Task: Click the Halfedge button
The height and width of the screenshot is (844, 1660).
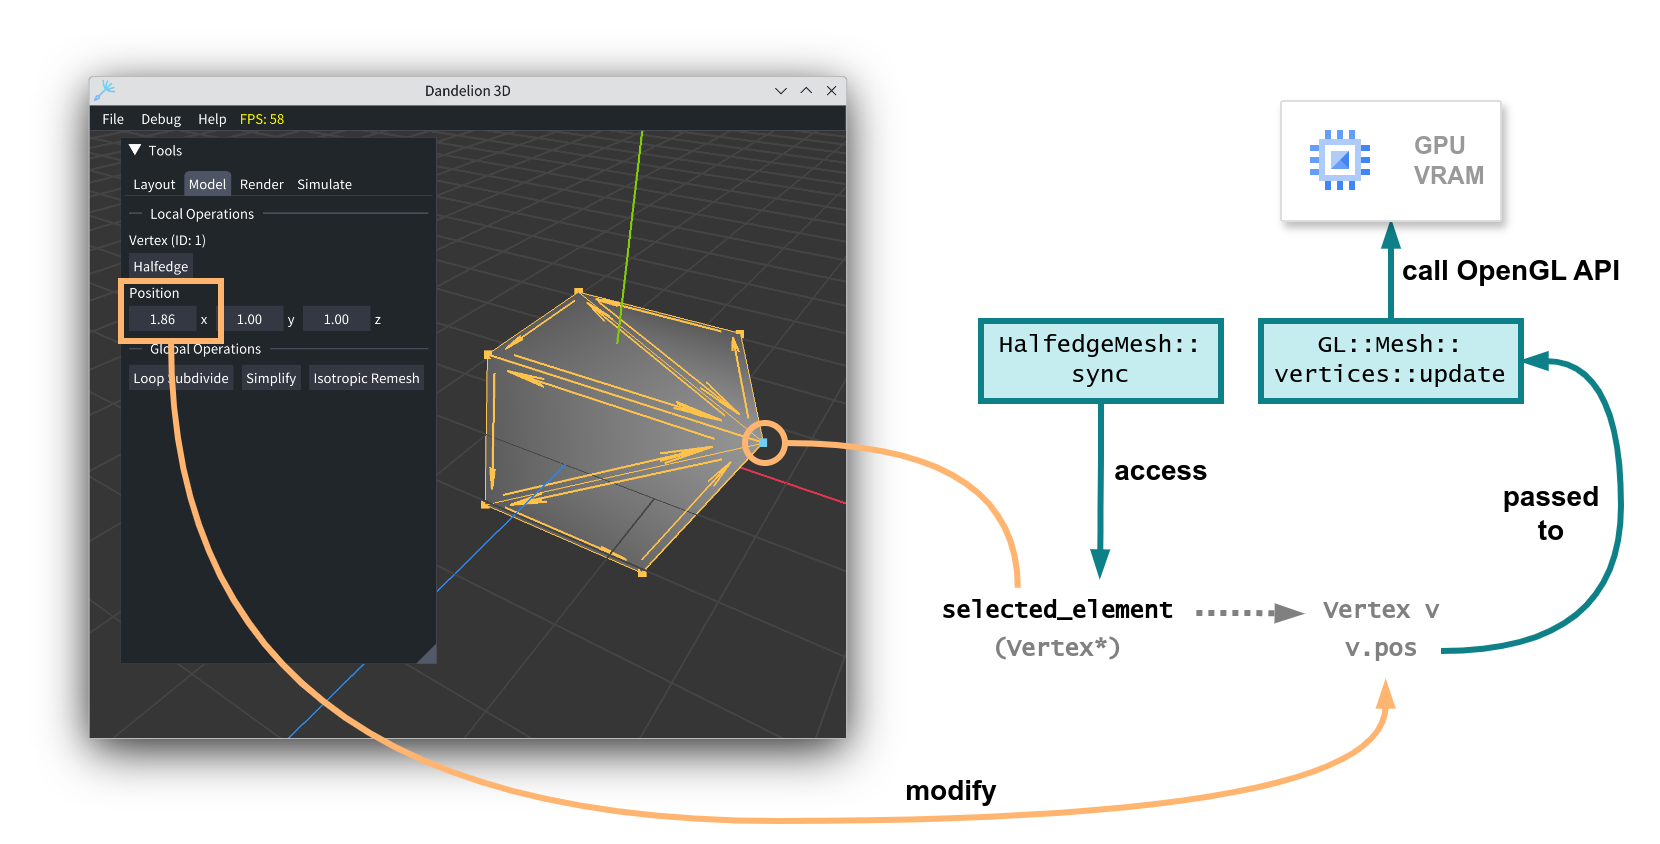Action: [161, 266]
